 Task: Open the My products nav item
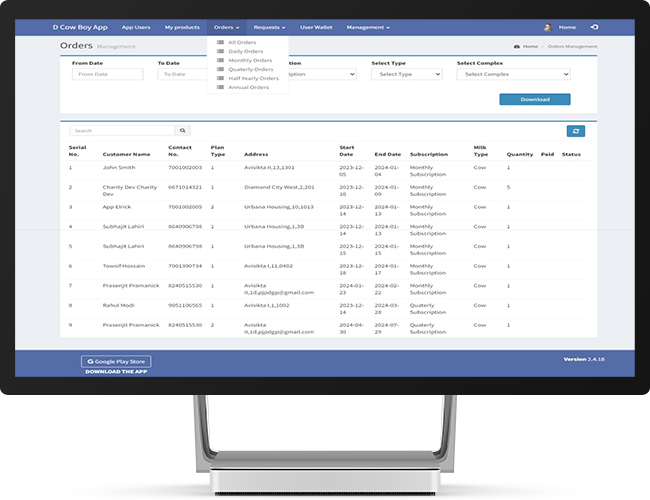[x=182, y=27]
